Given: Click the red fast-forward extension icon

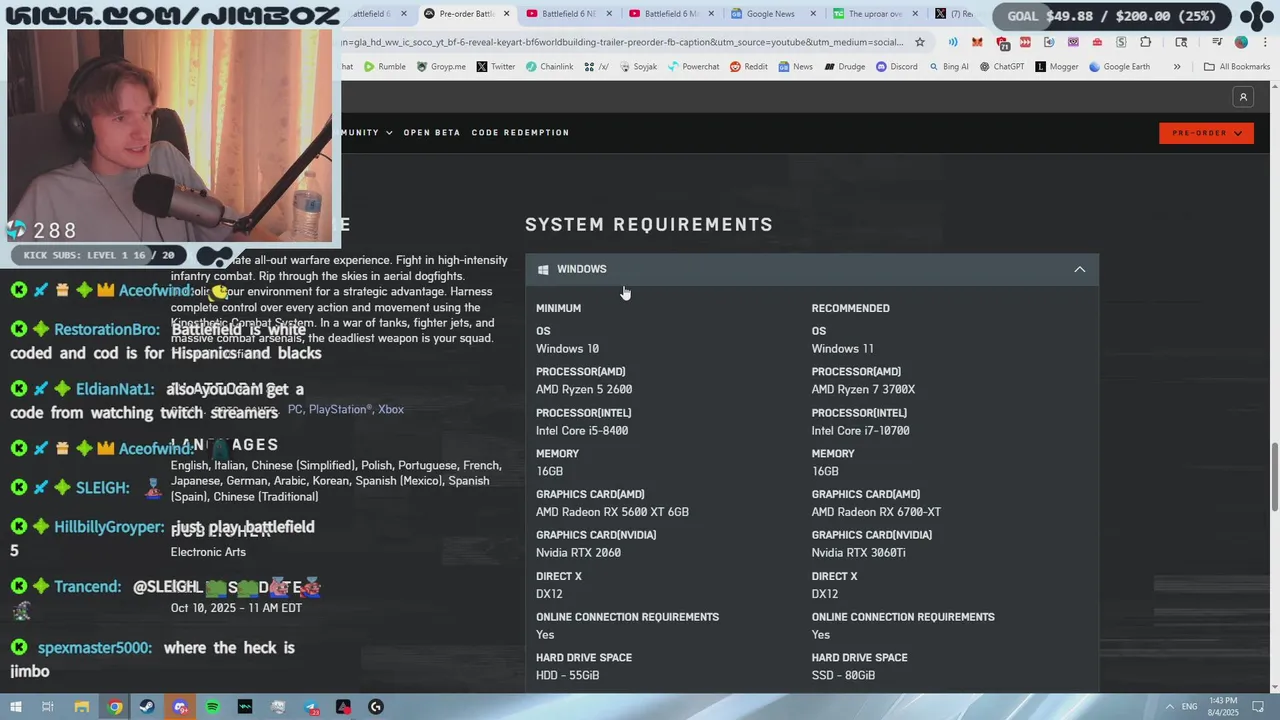Looking at the screenshot, I should point(1025,42).
